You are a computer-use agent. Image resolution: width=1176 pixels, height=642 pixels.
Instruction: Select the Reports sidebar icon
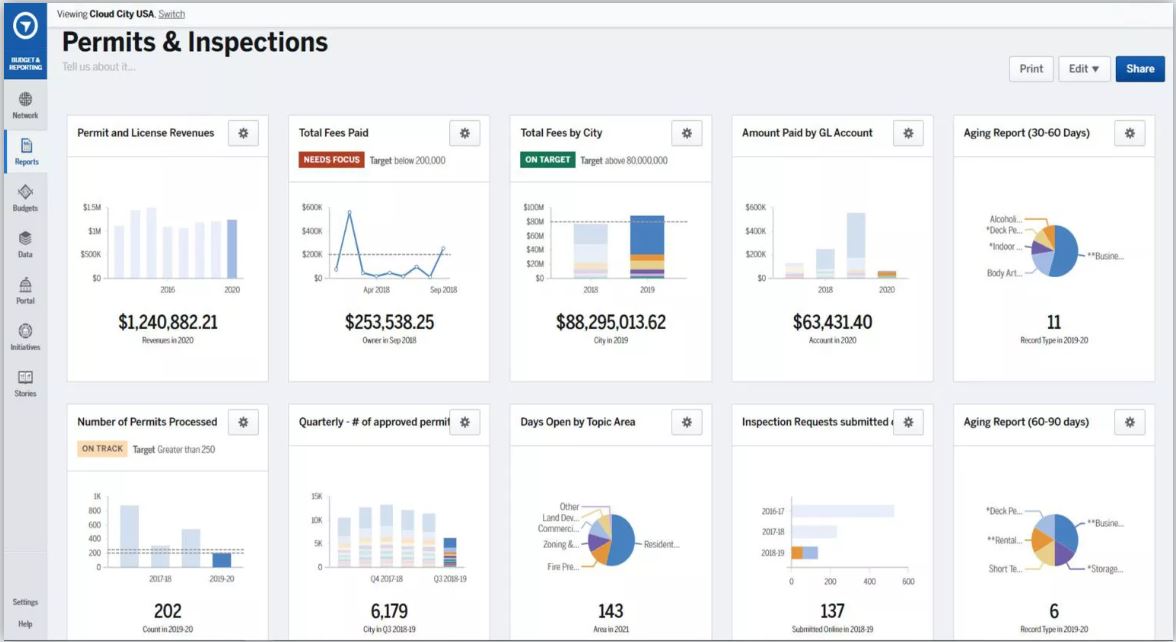(26, 151)
